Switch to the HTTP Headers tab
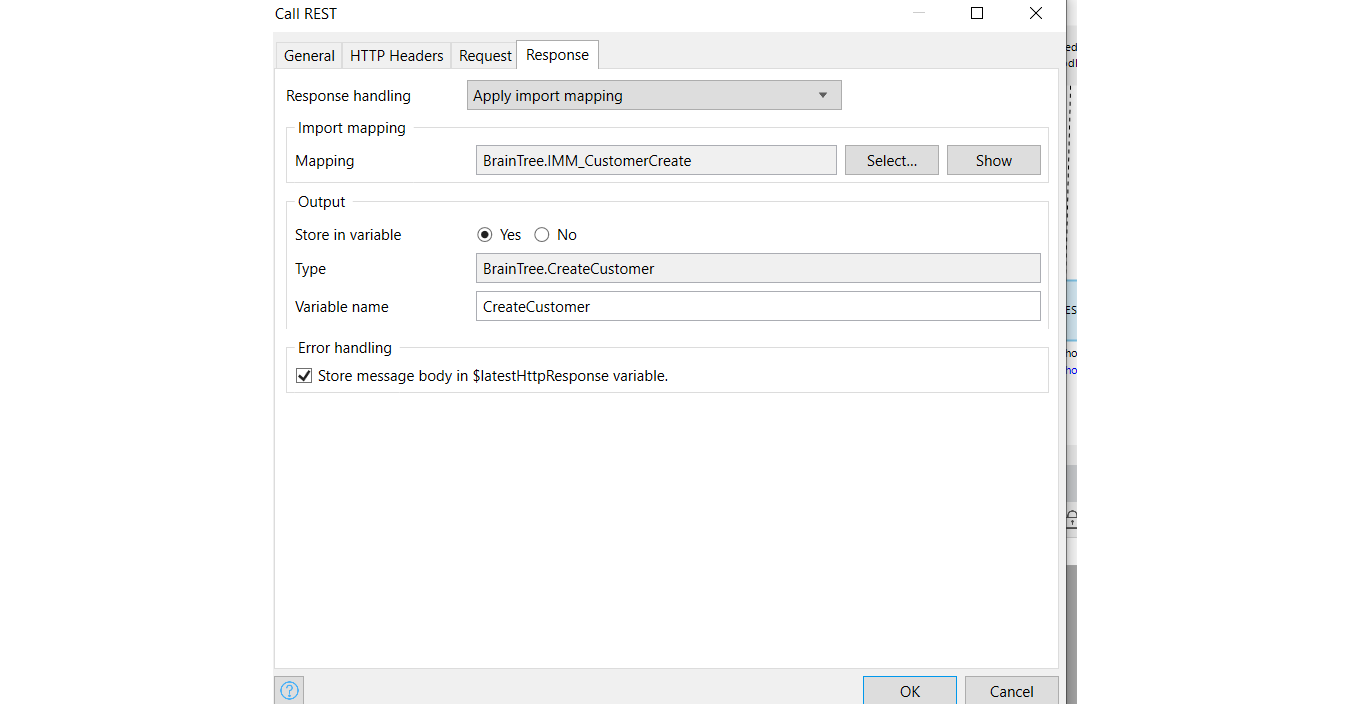 [396, 55]
